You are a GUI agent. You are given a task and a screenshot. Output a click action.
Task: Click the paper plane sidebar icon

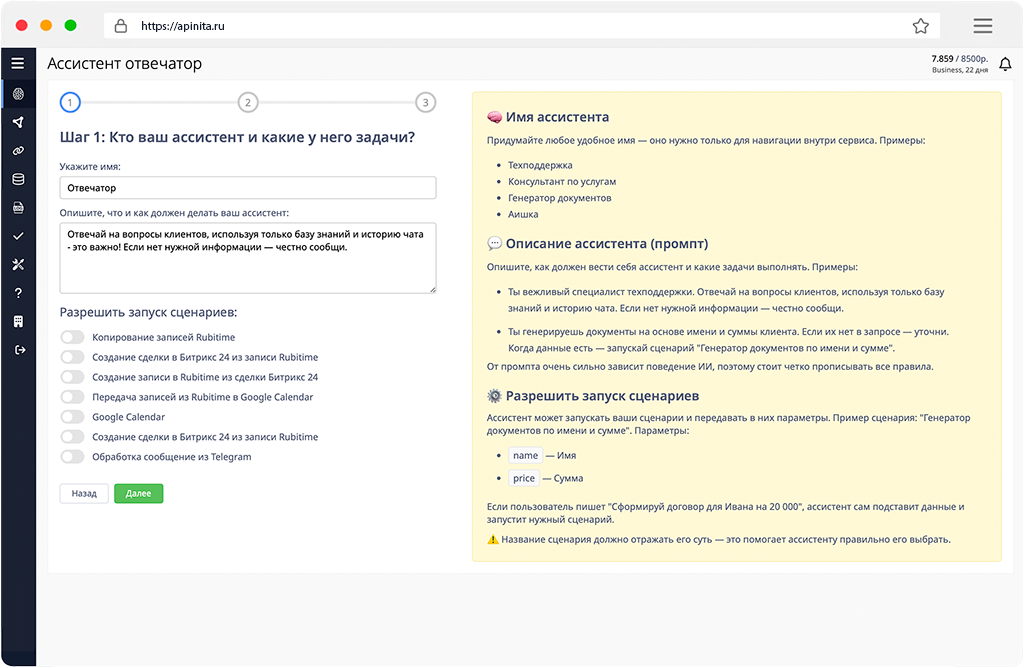point(17,122)
